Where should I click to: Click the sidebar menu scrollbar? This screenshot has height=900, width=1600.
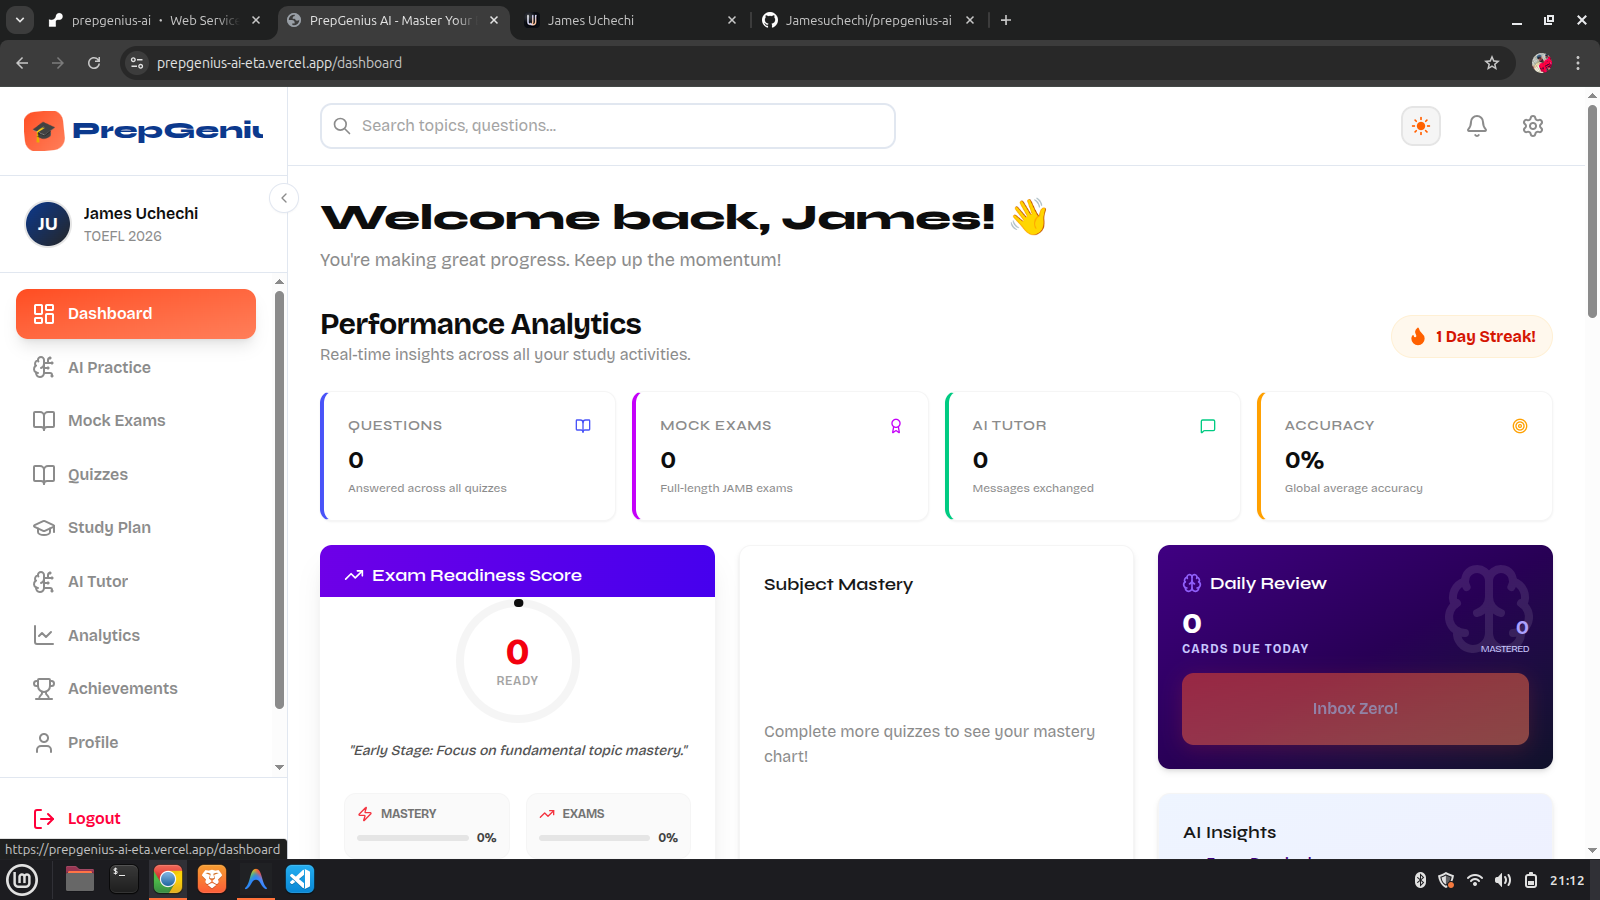(279, 500)
